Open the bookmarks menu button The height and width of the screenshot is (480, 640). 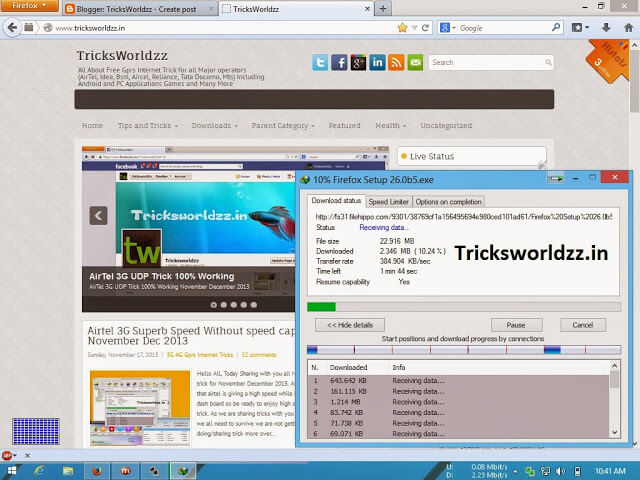click(580, 27)
